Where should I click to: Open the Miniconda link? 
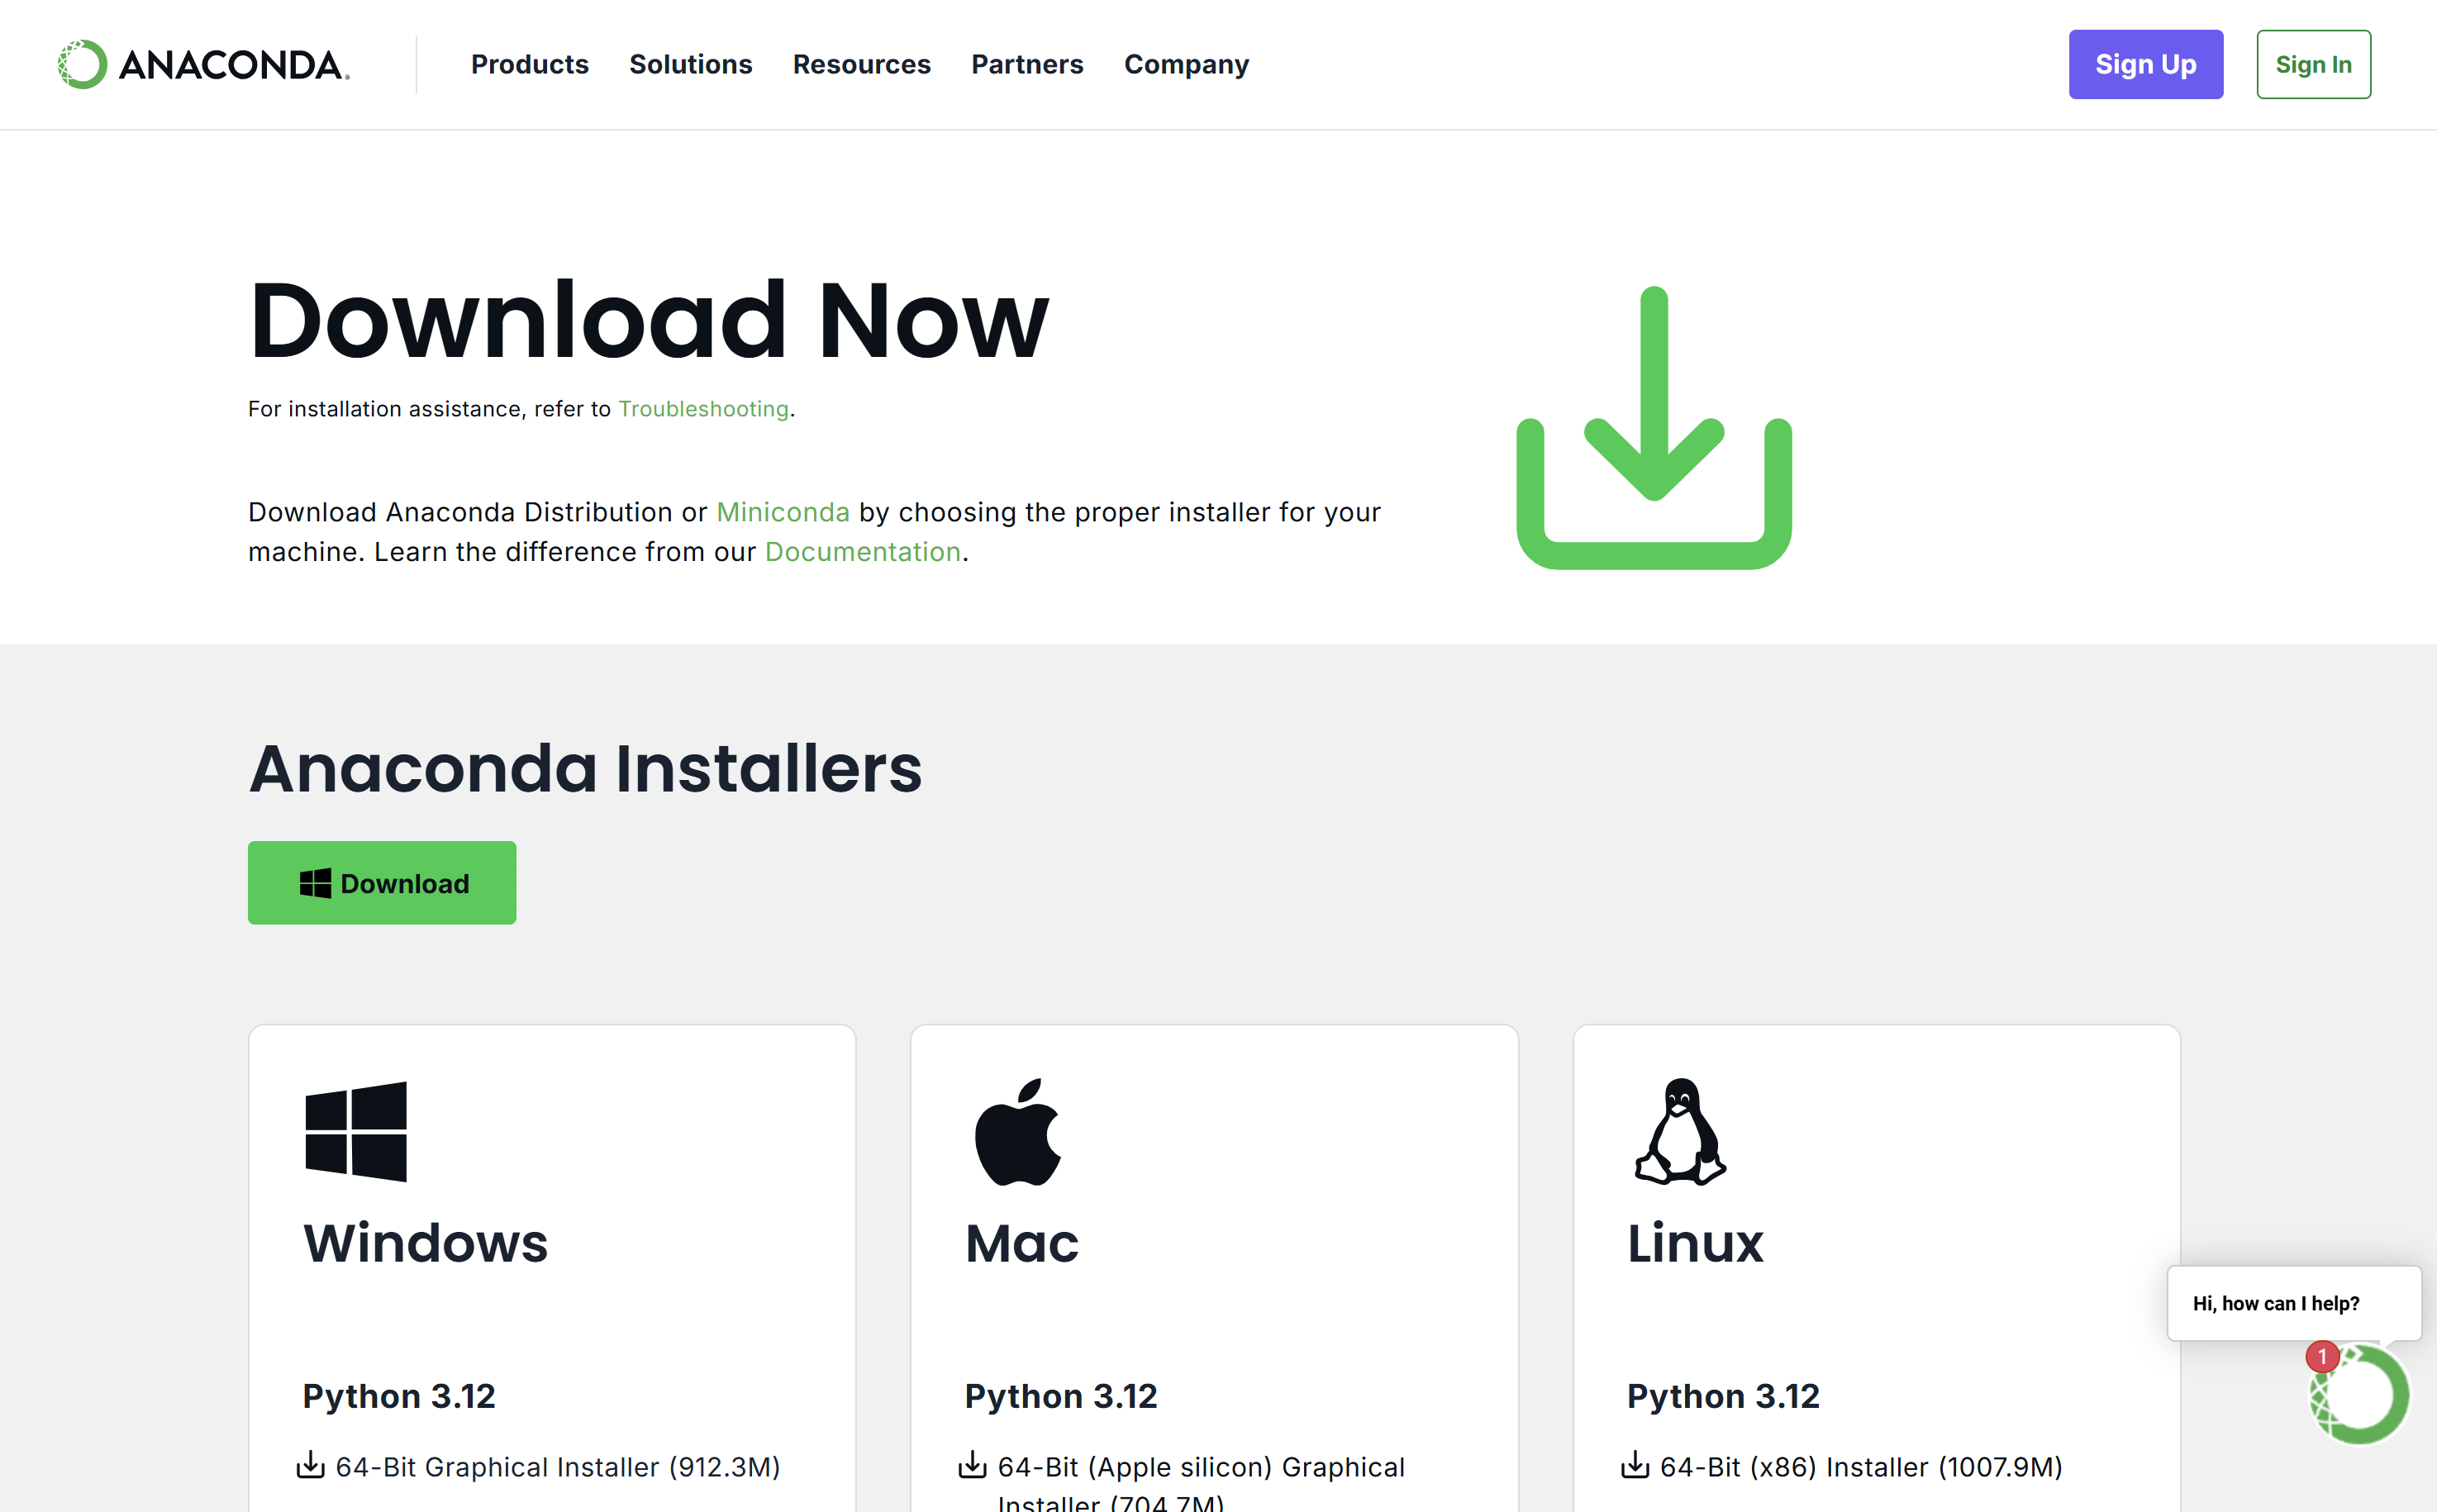782,512
